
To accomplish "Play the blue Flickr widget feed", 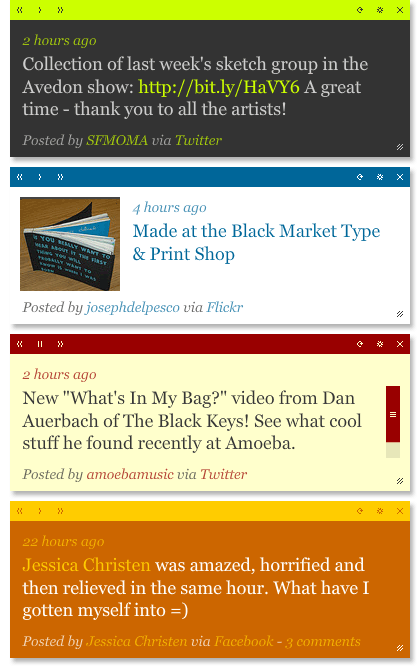I will (40, 177).
